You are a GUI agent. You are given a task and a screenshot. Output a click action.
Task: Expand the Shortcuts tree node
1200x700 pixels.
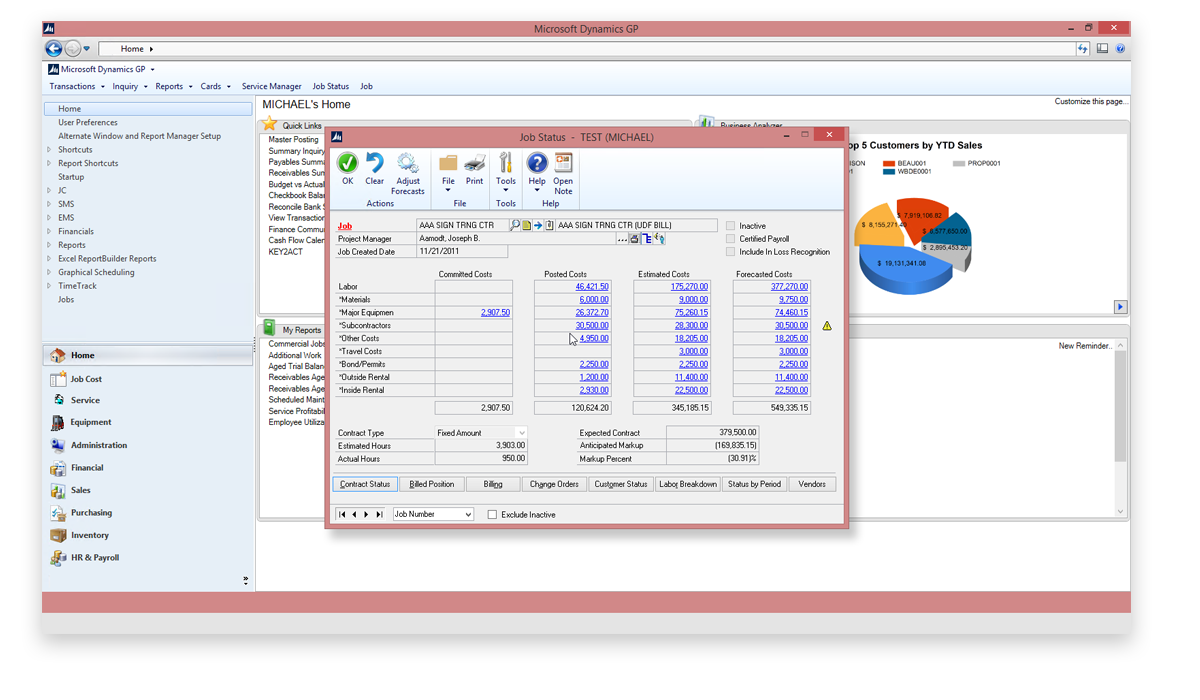click(49, 150)
